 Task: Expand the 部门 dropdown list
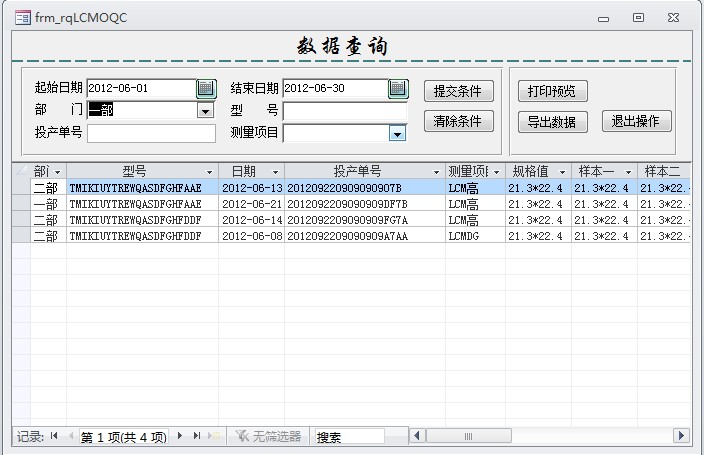(x=206, y=111)
